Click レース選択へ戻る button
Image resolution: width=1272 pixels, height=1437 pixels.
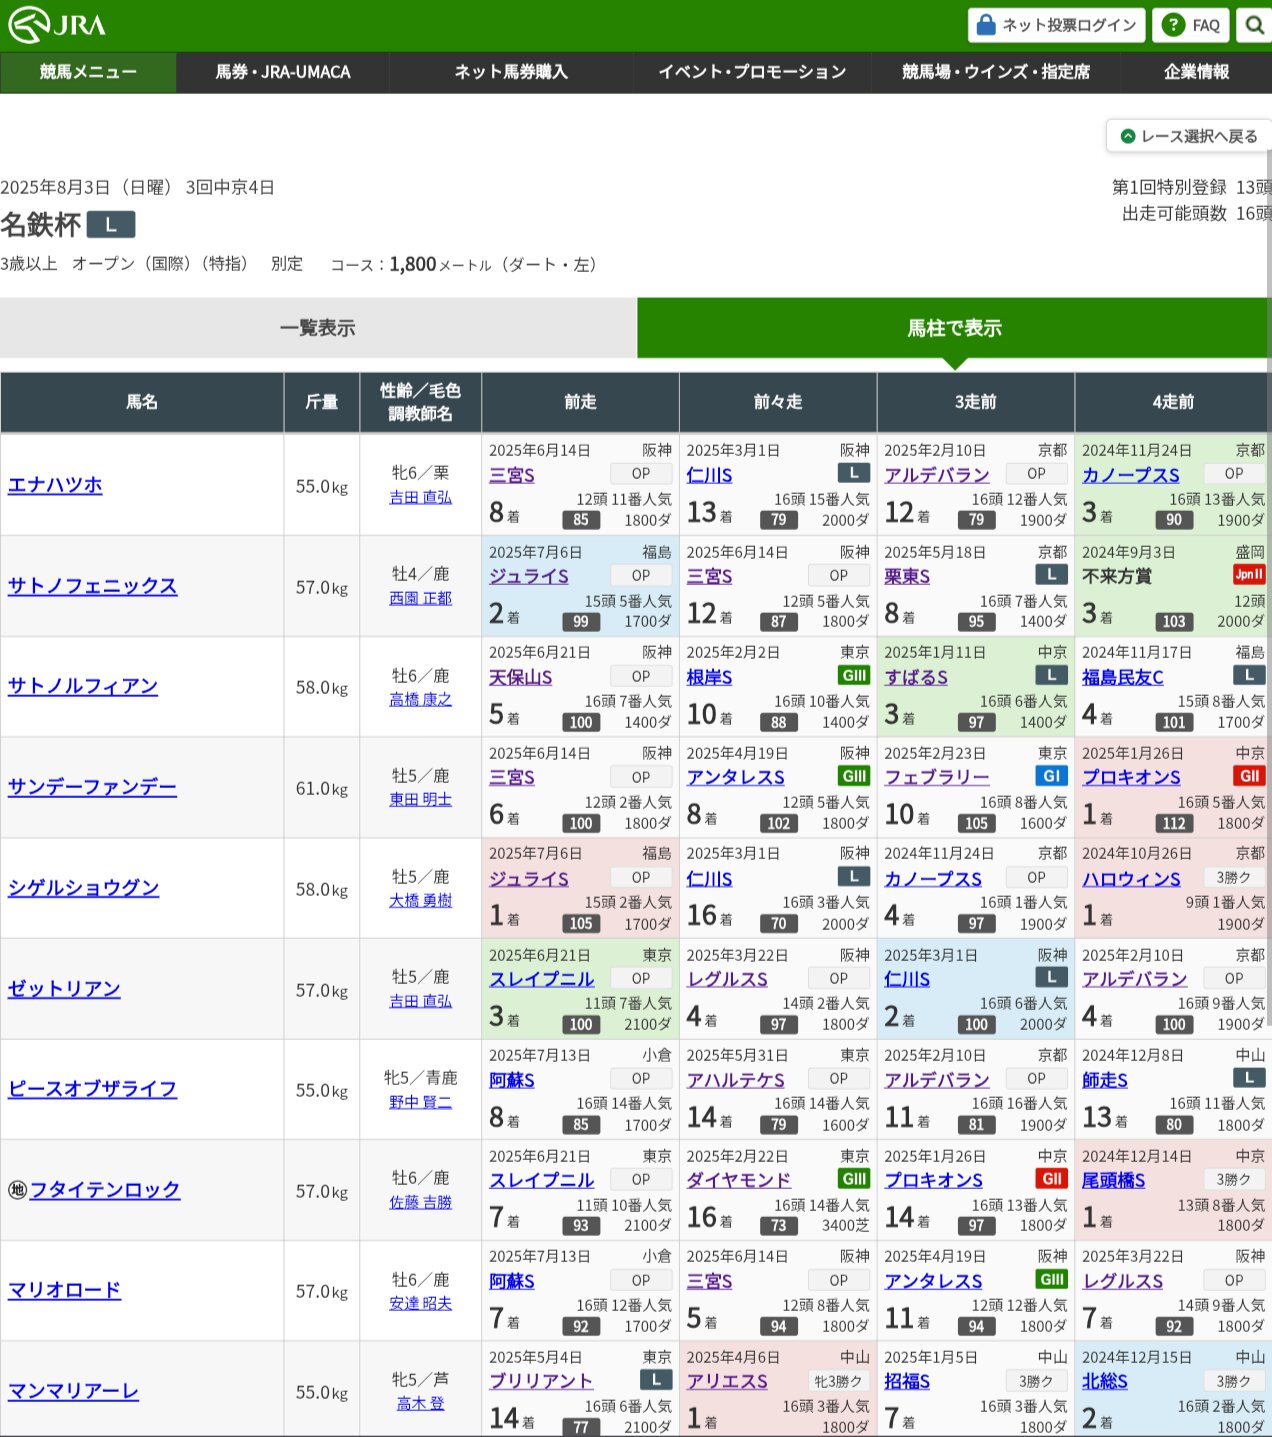pyautogui.click(x=1189, y=136)
